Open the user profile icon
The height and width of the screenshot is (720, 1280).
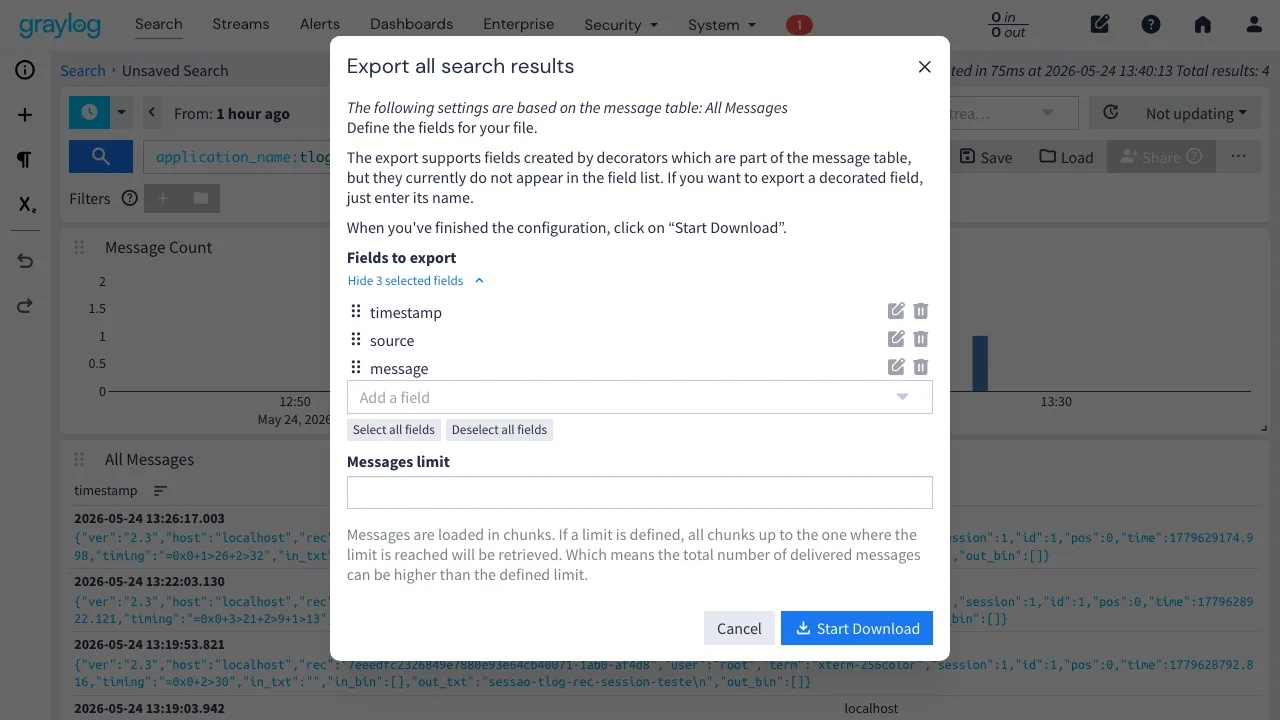click(x=1254, y=24)
